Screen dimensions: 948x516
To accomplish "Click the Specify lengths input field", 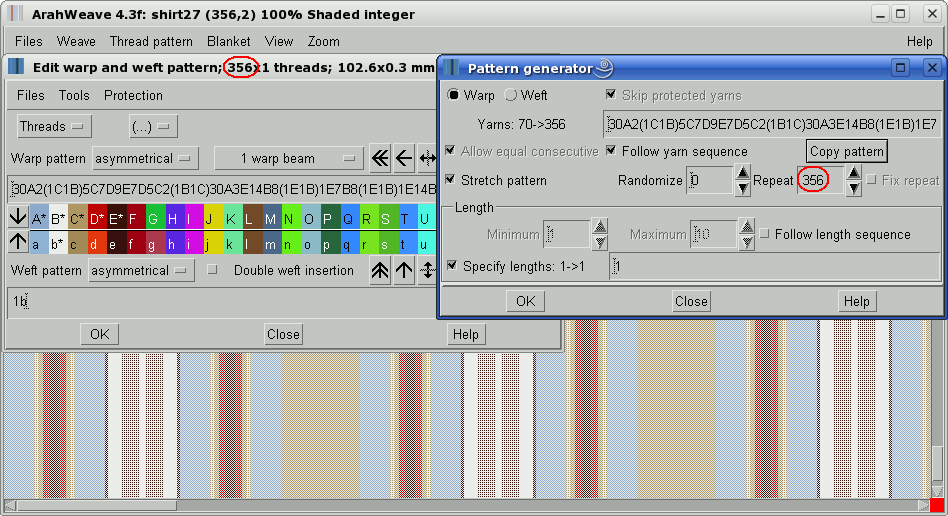I will coord(775,266).
